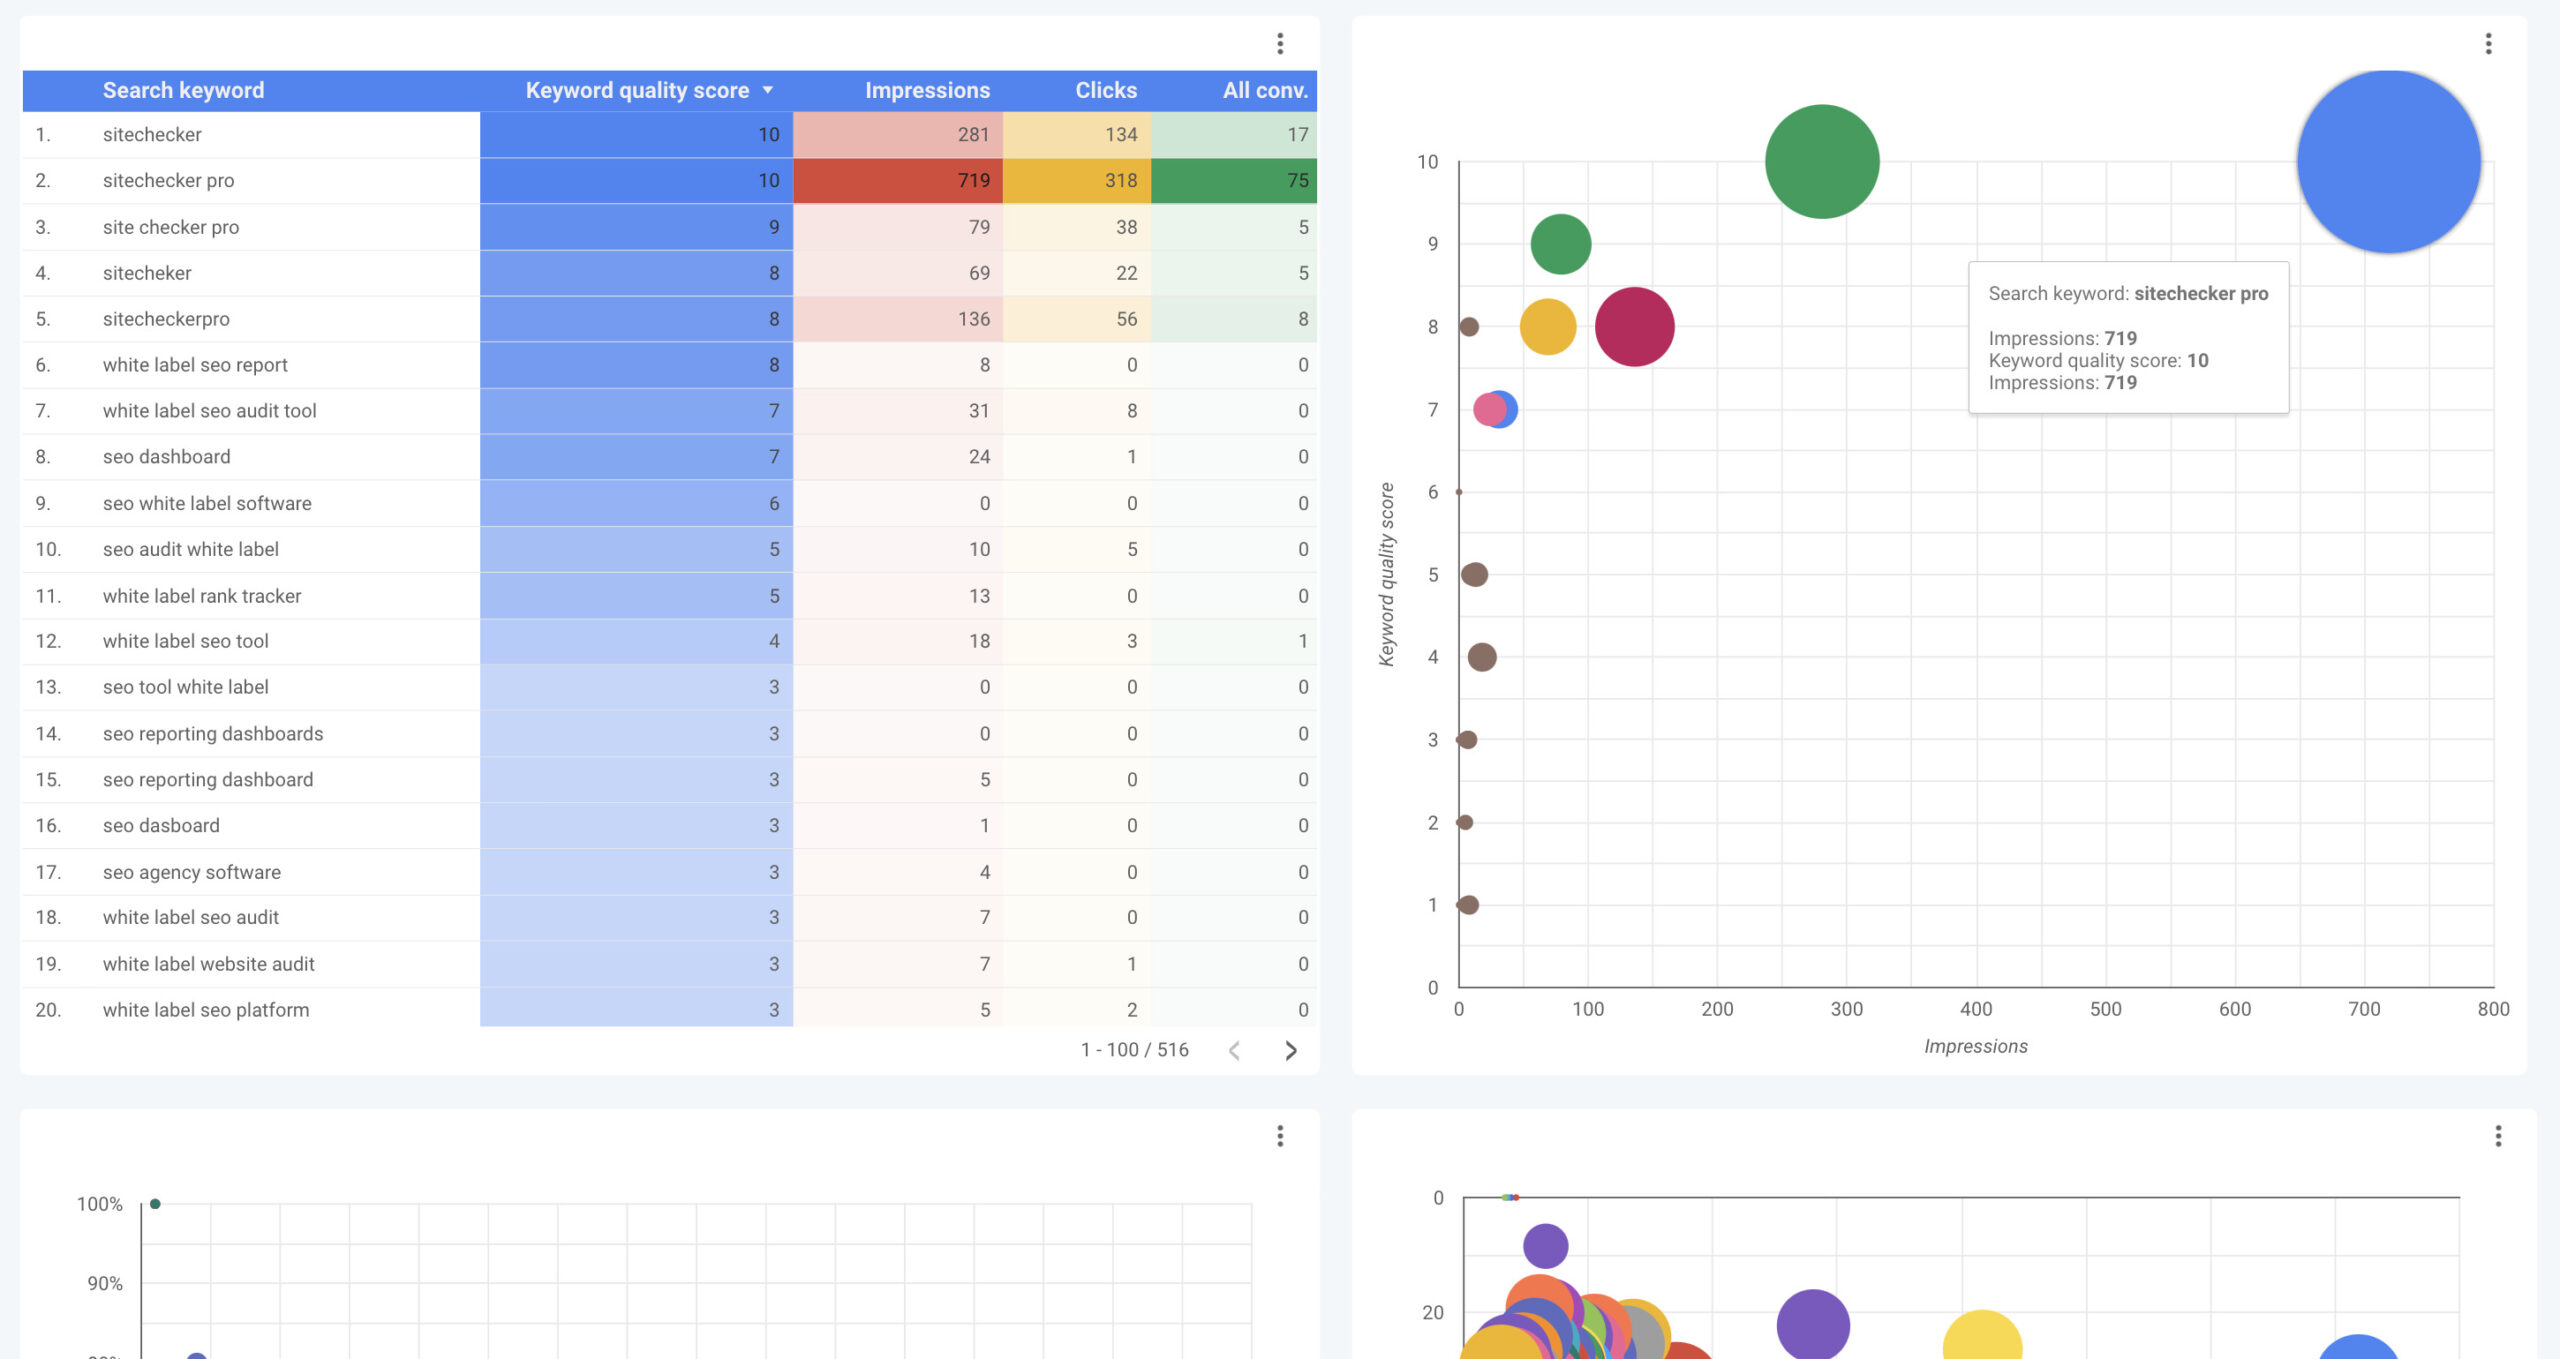Image resolution: width=2560 pixels, height=1359 pixels.
Task: Select the white label seo report row
Action: pos(195,365)
